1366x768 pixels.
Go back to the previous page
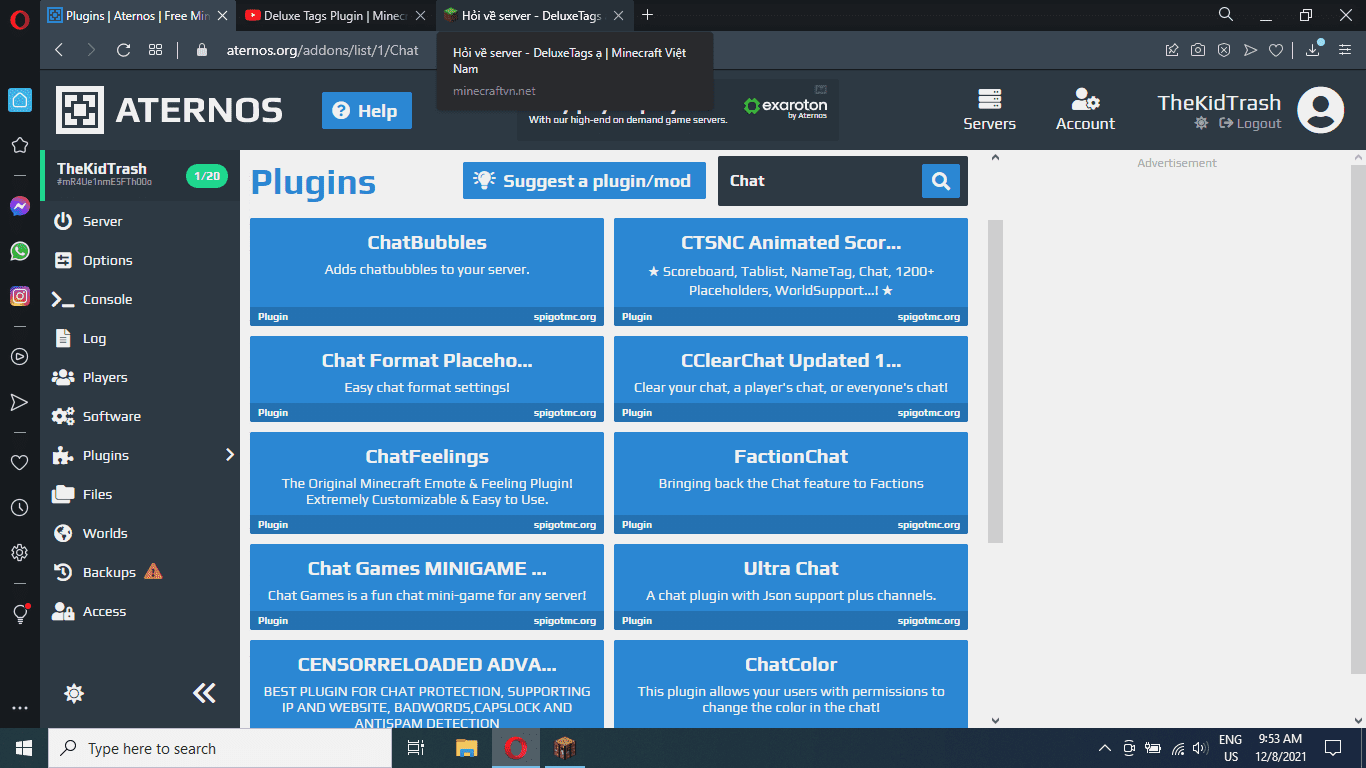(59, 50)
